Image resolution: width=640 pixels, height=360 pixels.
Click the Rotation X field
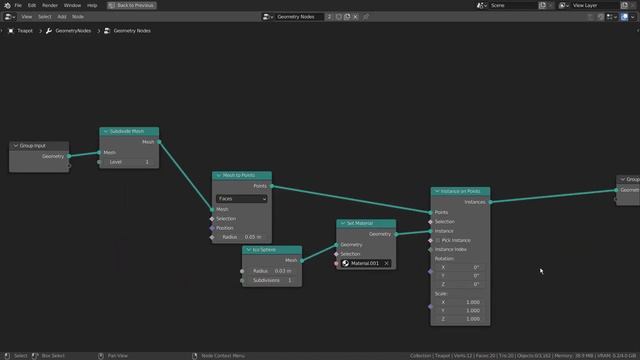click(x=460, y=267)
